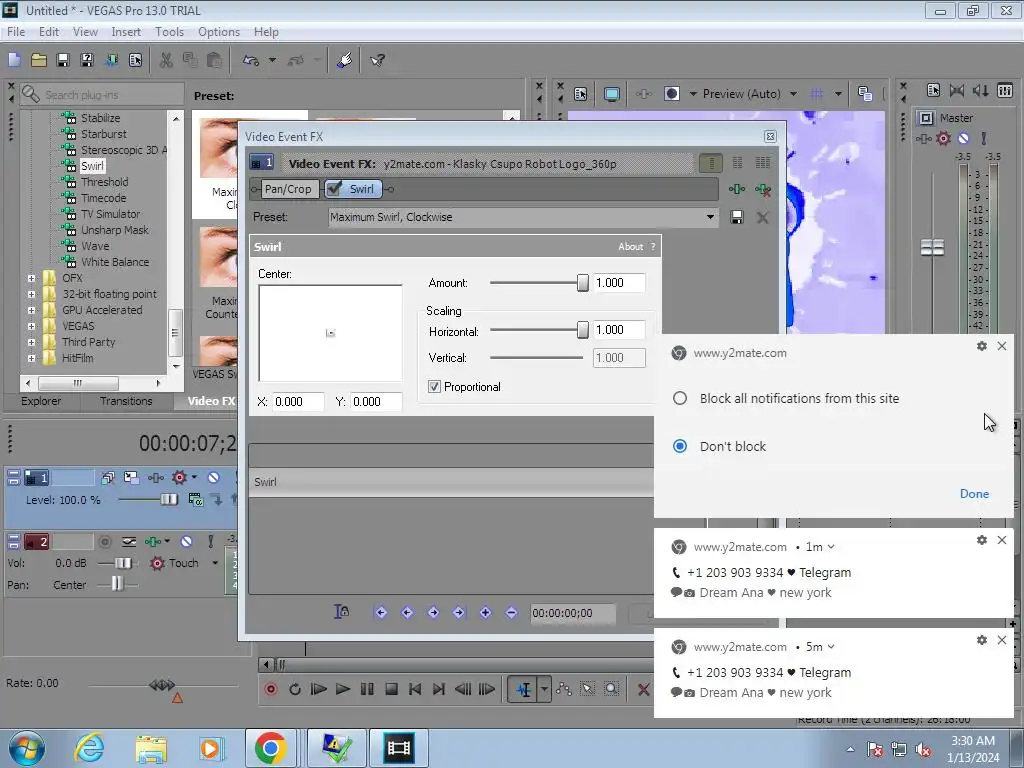
Task: Select the Don't block radio option
Action: pyautogui.click(x=680, y=446)
